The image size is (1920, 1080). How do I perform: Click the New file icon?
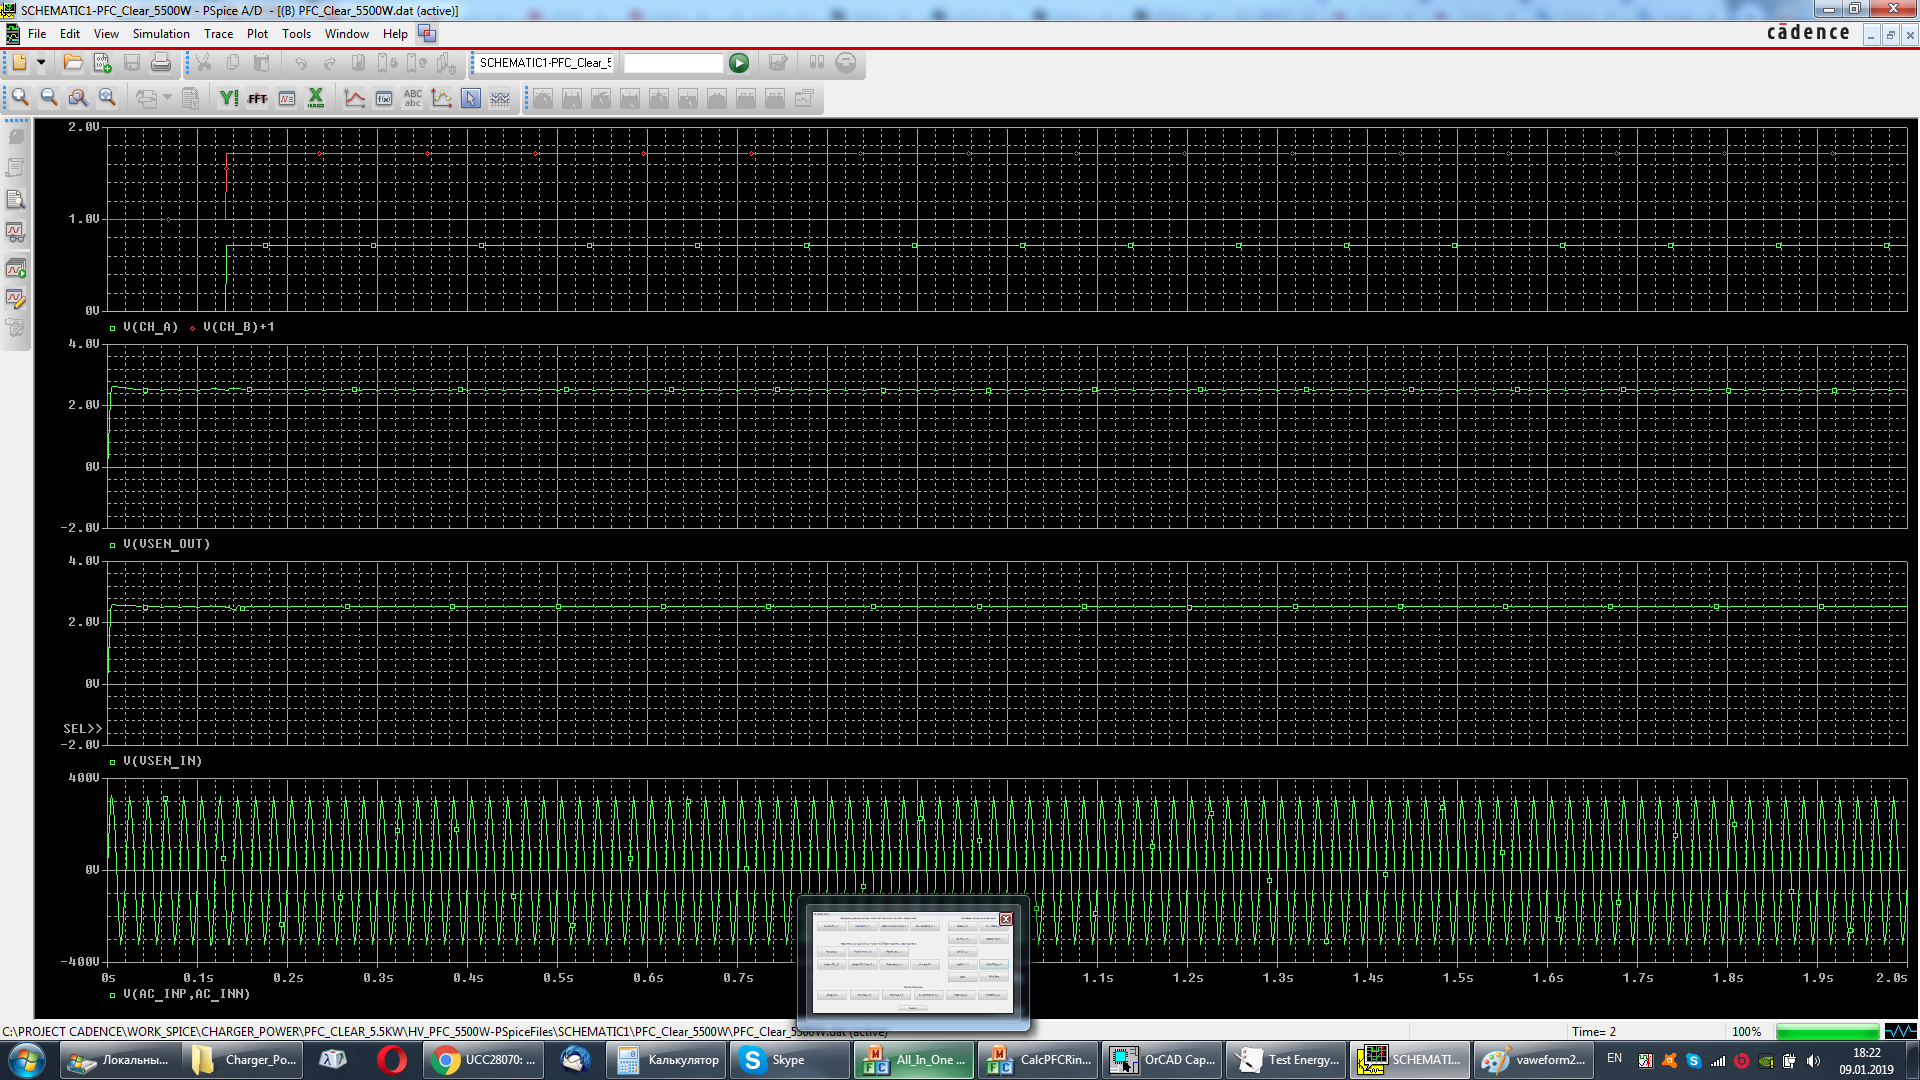pyautogui.click(x=19, y=63)
